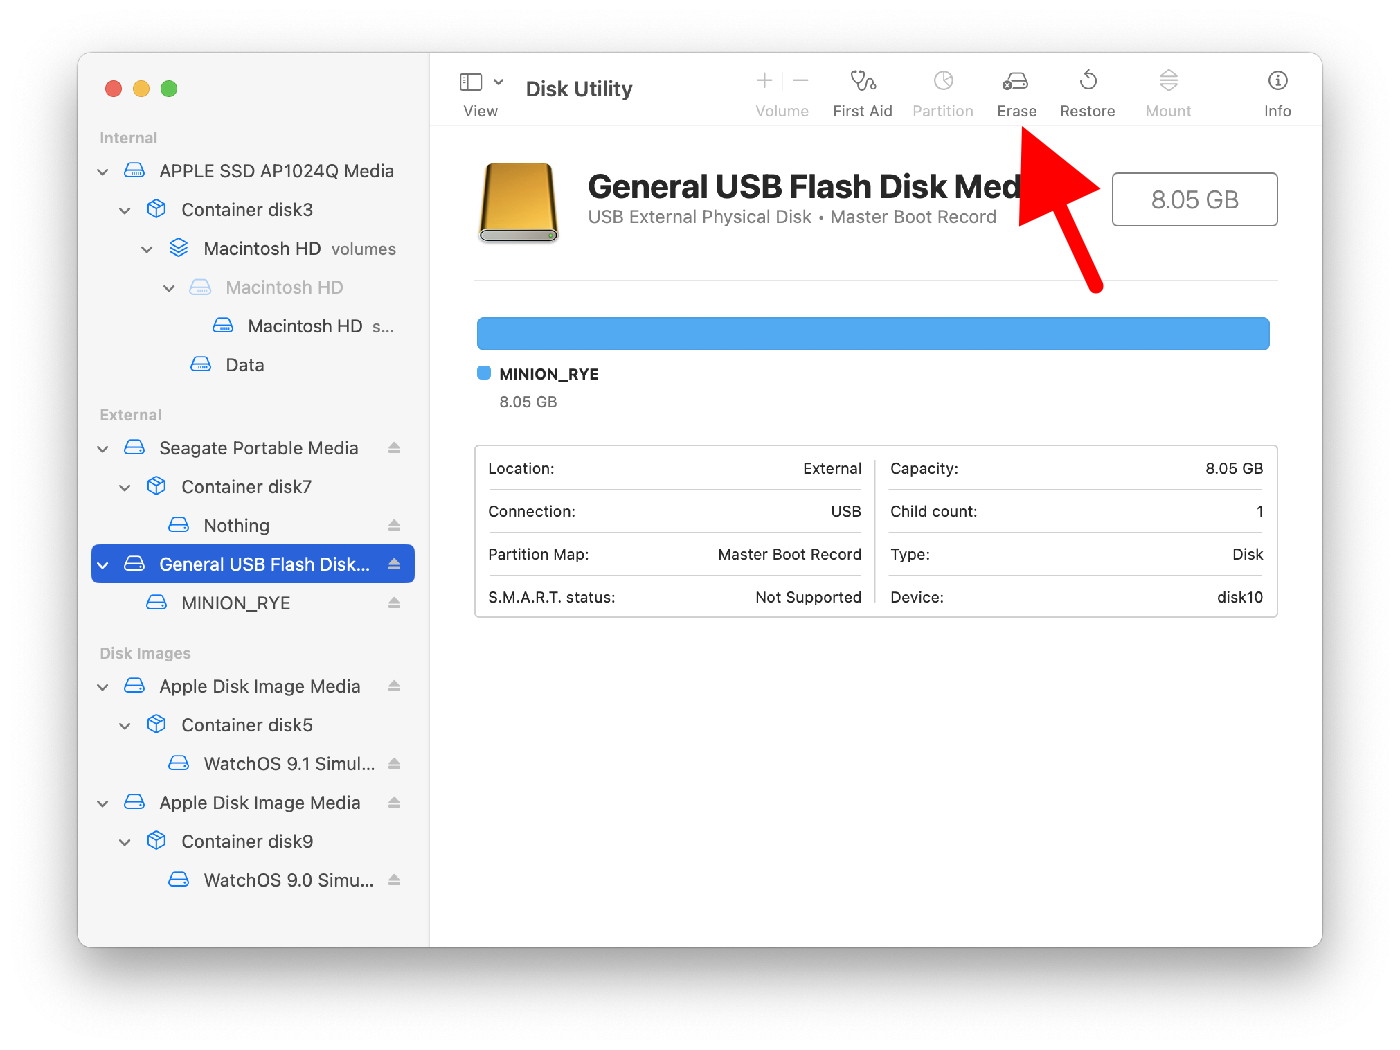Select MINION_RYE volume in sidebar

click(252, 603)
